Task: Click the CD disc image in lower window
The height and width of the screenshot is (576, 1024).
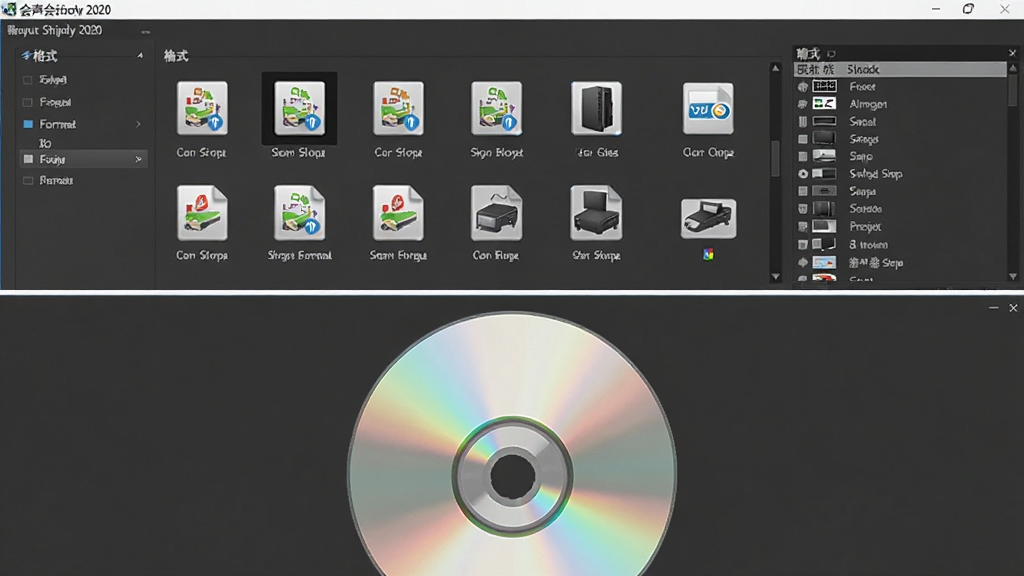Action: click(512, 445)
